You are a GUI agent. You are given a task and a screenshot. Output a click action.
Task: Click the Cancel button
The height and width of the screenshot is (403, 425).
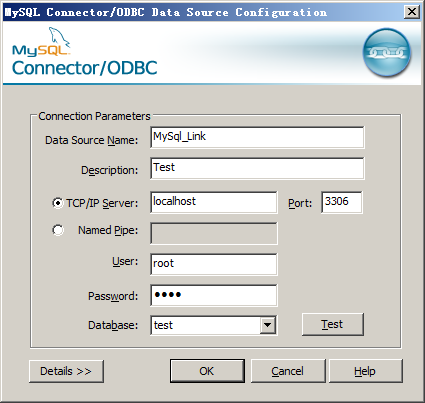(288, 371)
